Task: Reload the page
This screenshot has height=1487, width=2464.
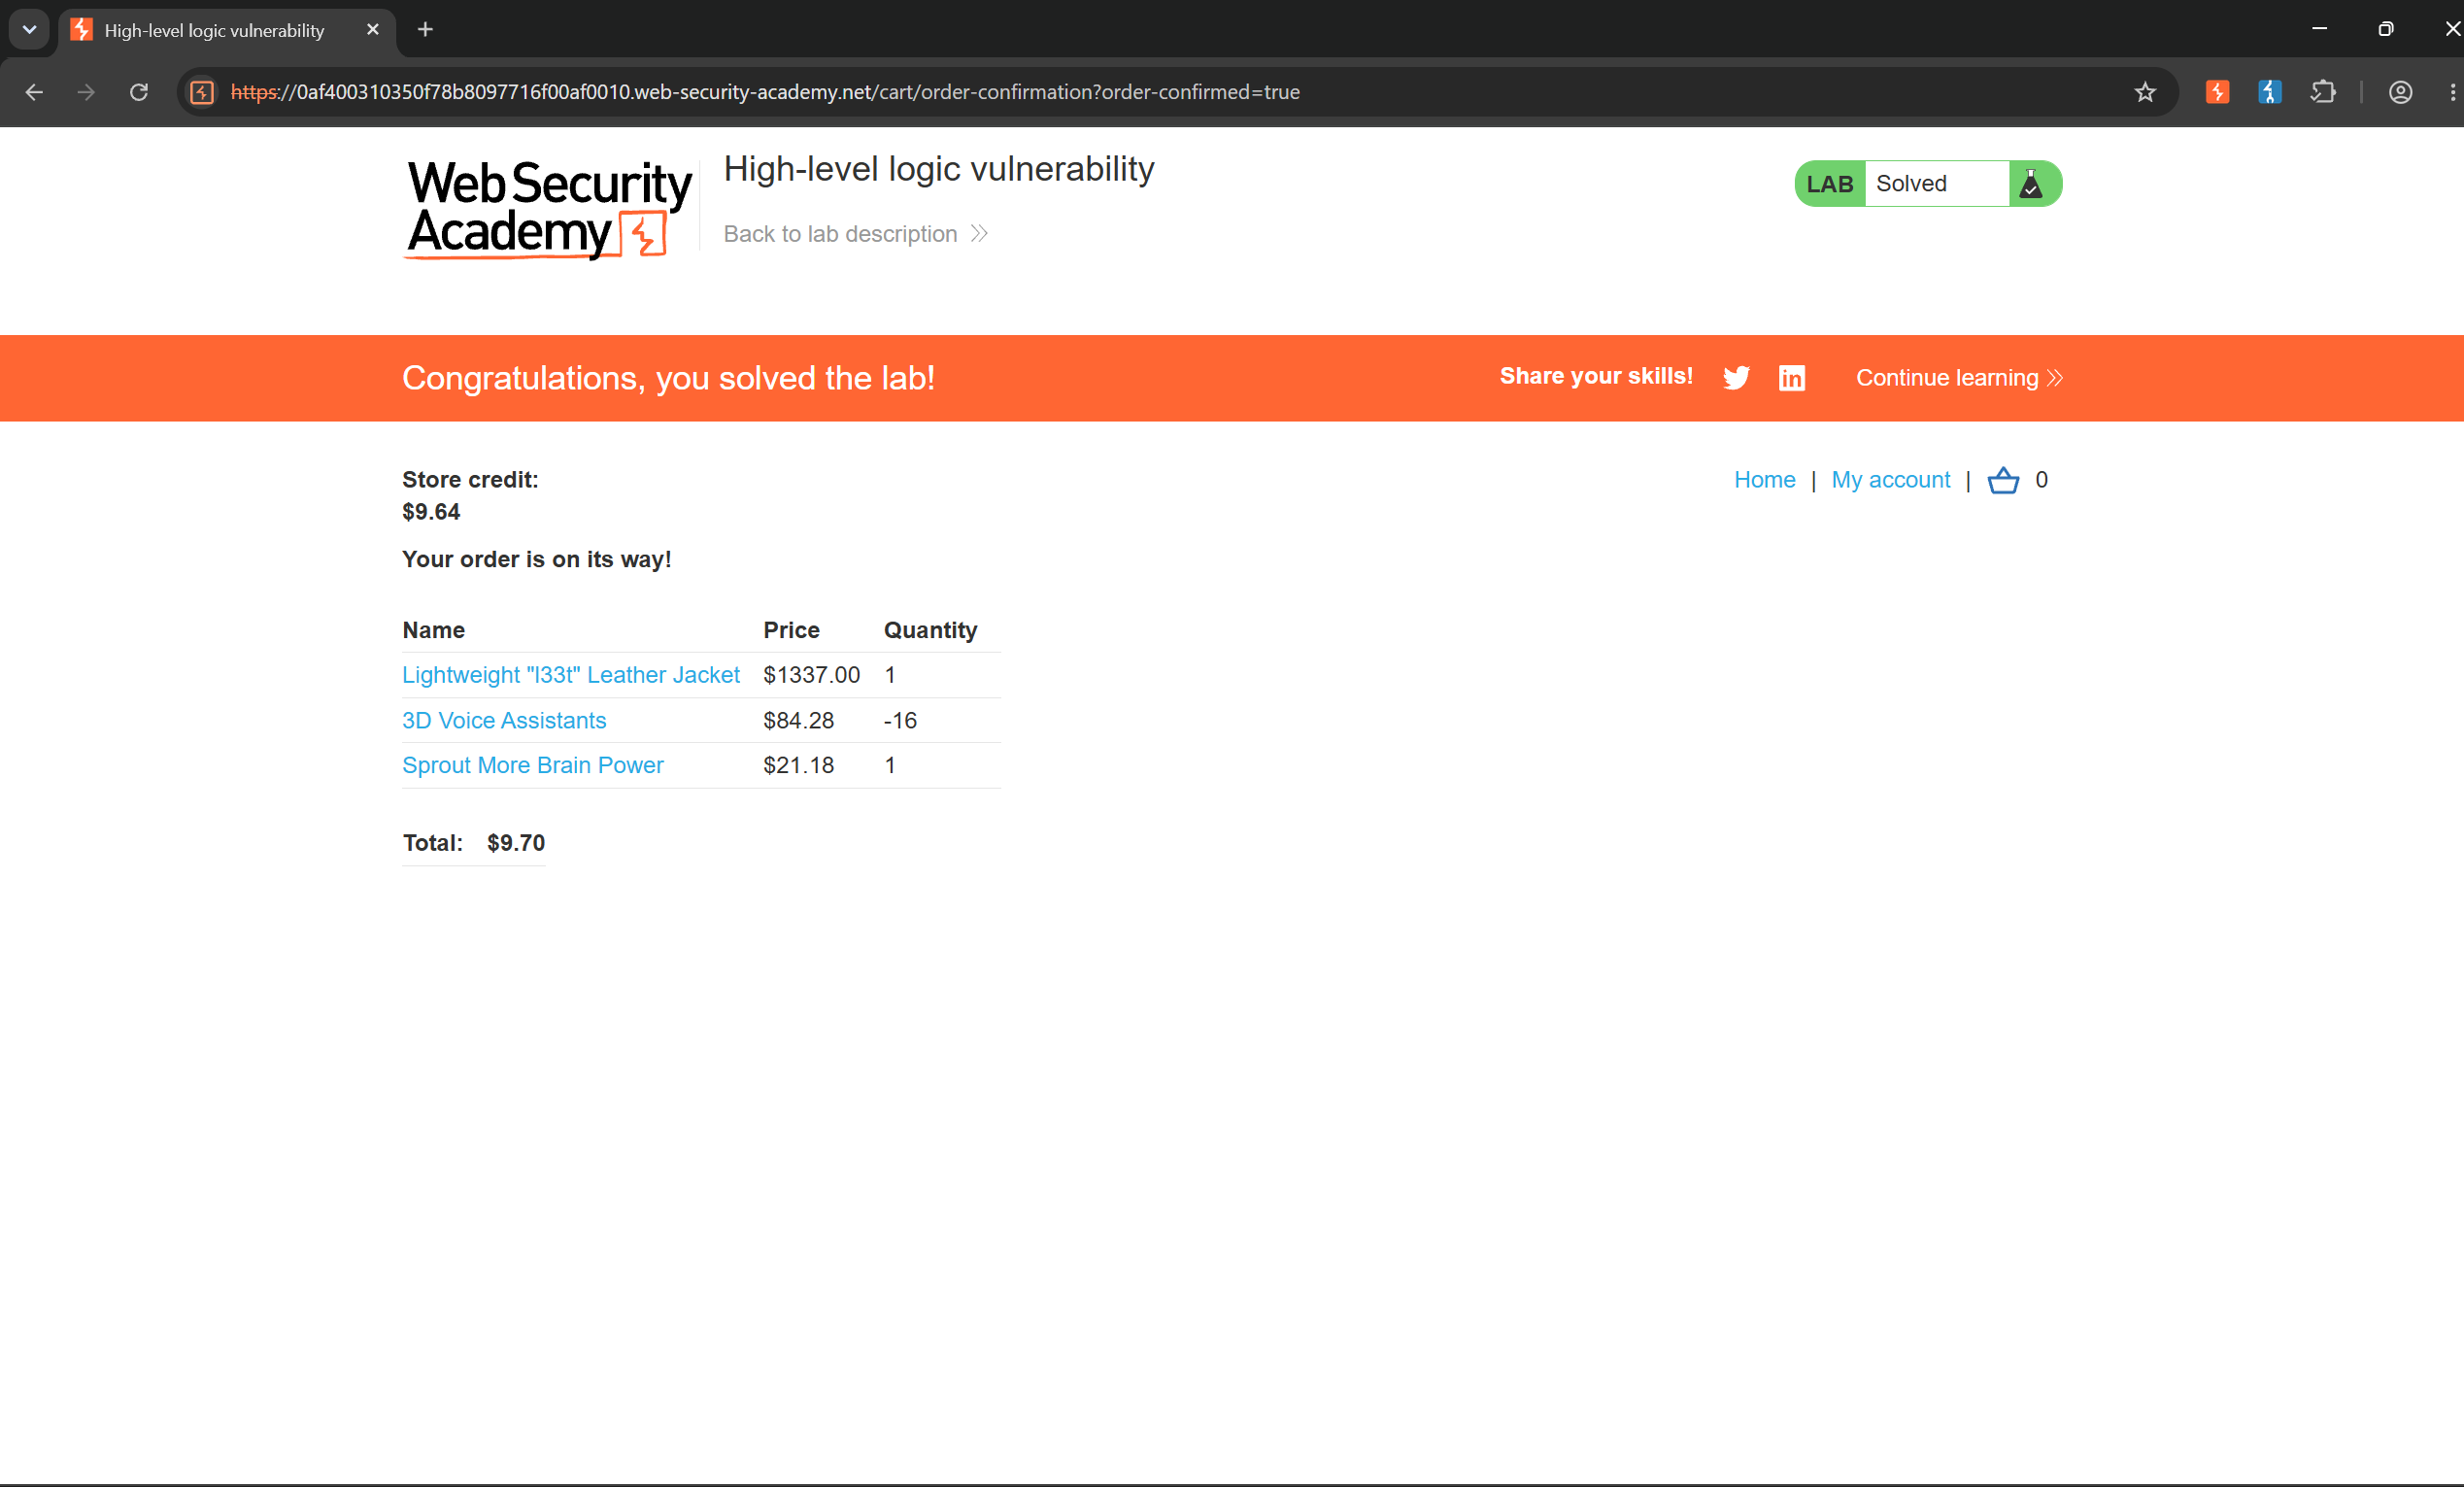Action: [139, 92]
